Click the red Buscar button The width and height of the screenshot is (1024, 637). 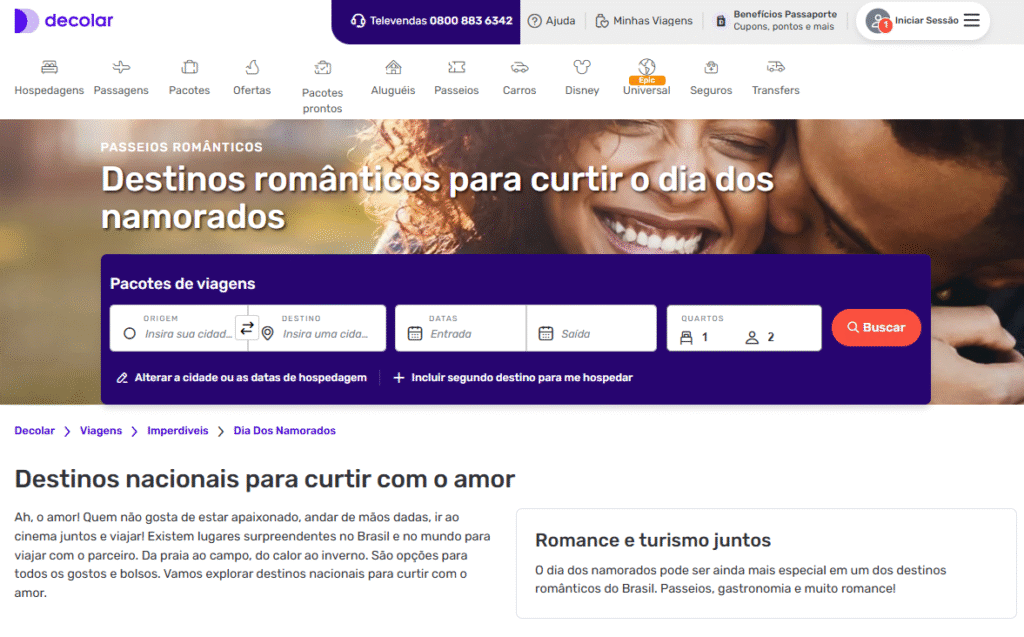point(876,327)
